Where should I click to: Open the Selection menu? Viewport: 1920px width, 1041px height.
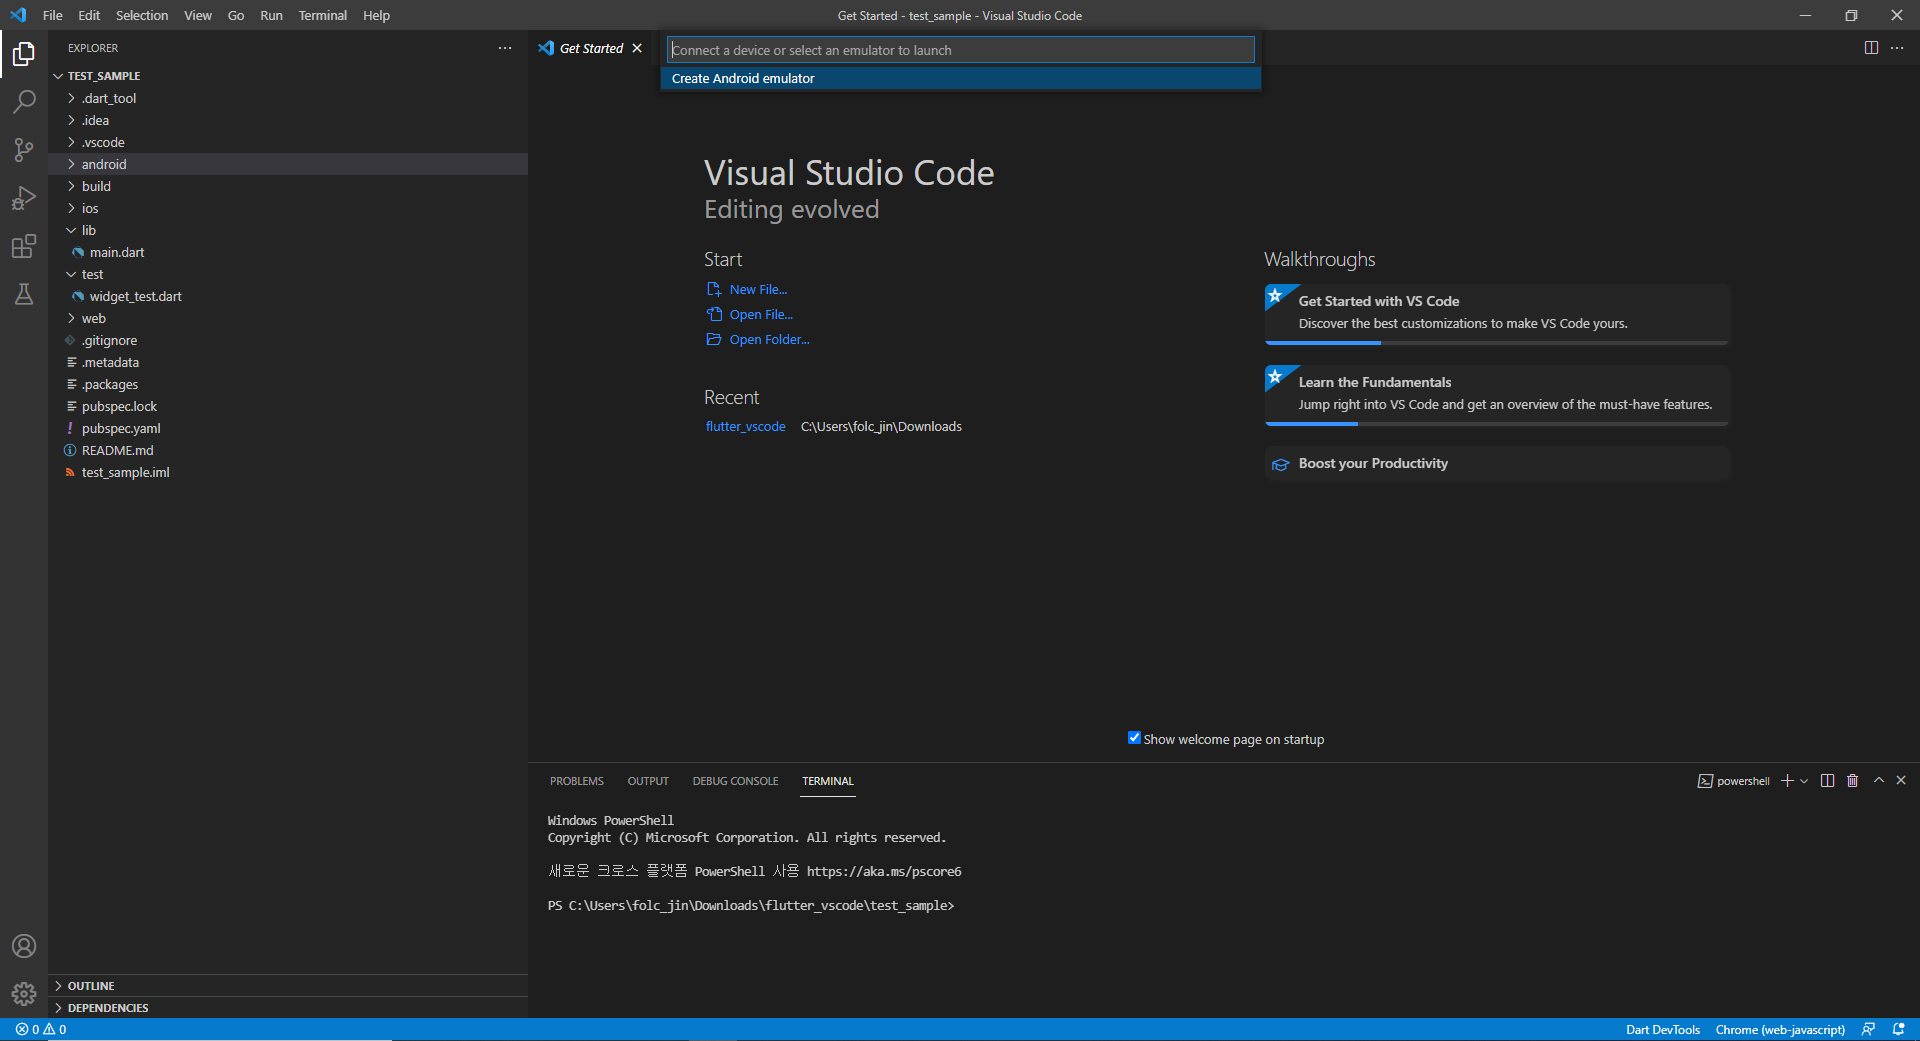[x=142, y=15]
